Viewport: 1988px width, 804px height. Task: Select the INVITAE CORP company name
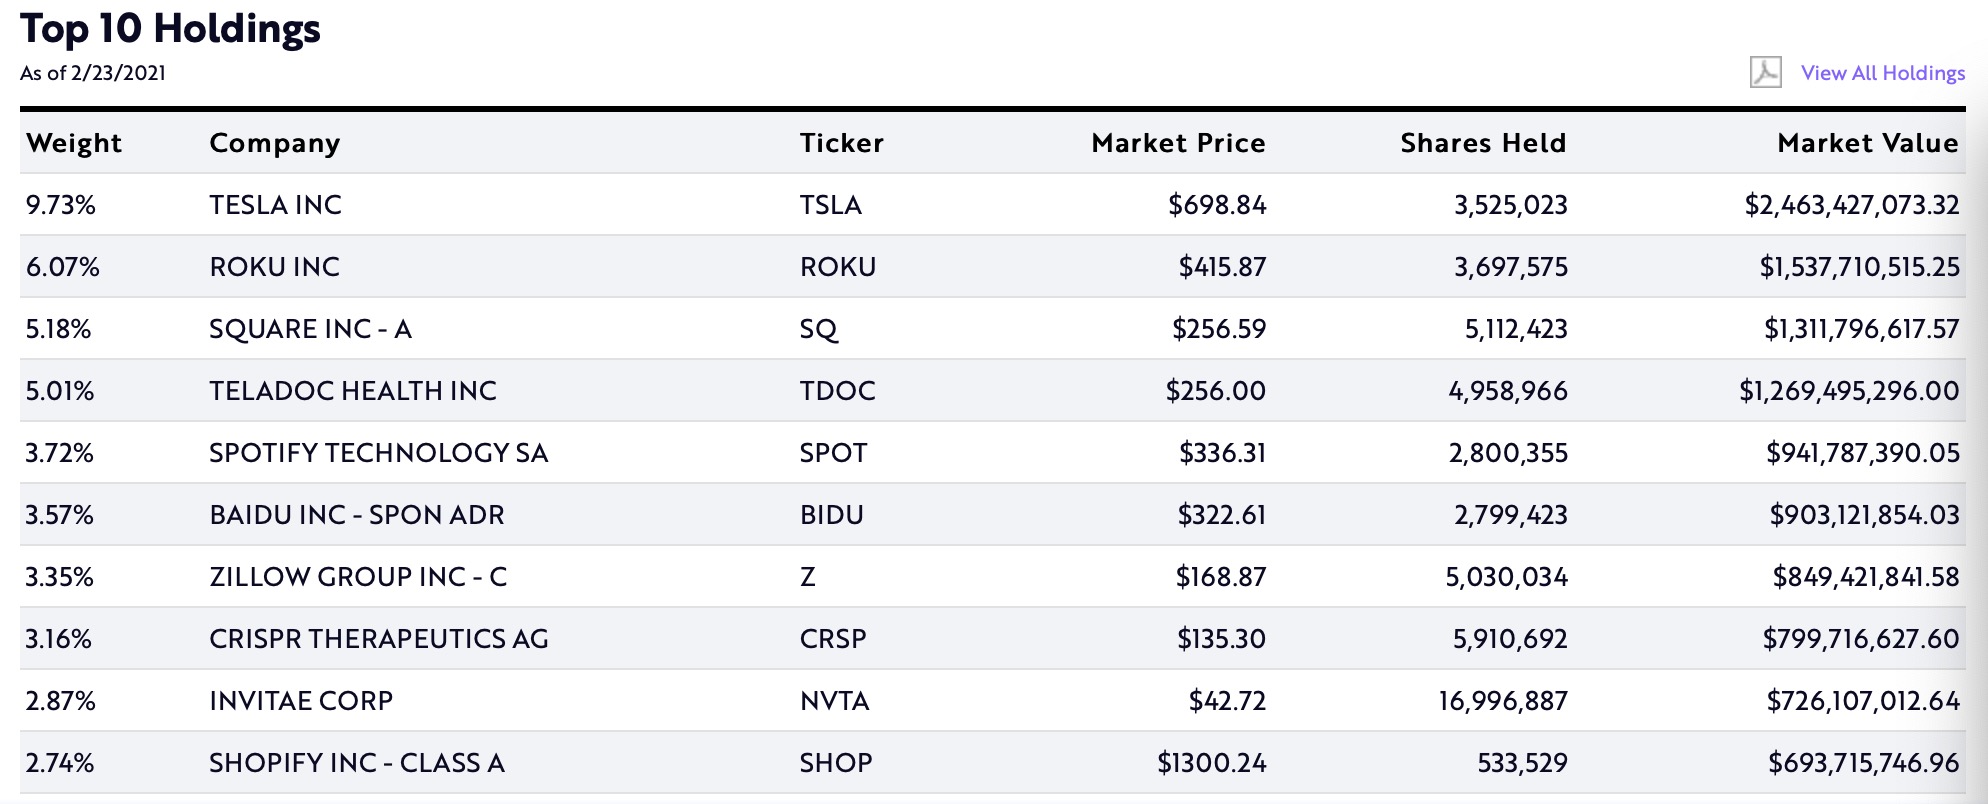[x=301, y=701]
